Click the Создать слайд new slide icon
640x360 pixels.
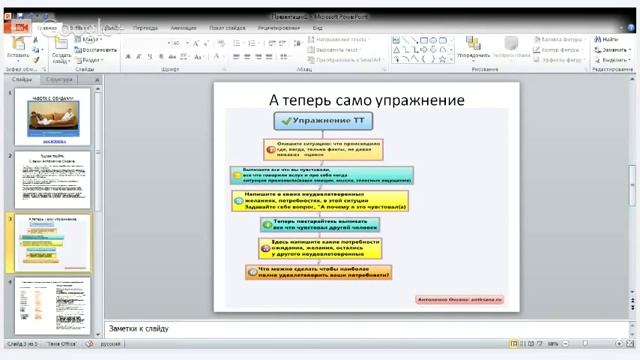(61, 44)
